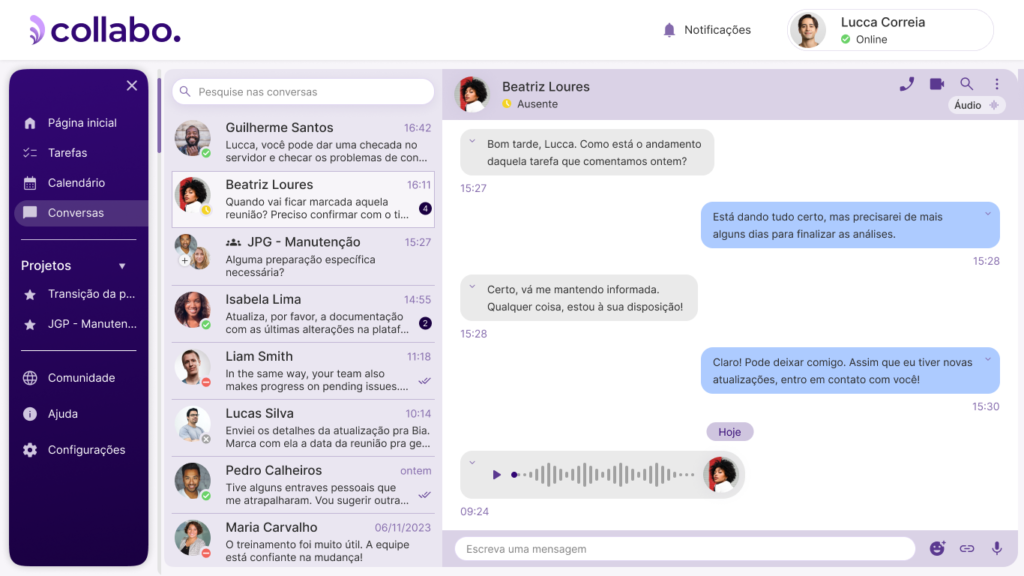
Task: Toggle the Áudio button in chat header
Action: (976, 105)
